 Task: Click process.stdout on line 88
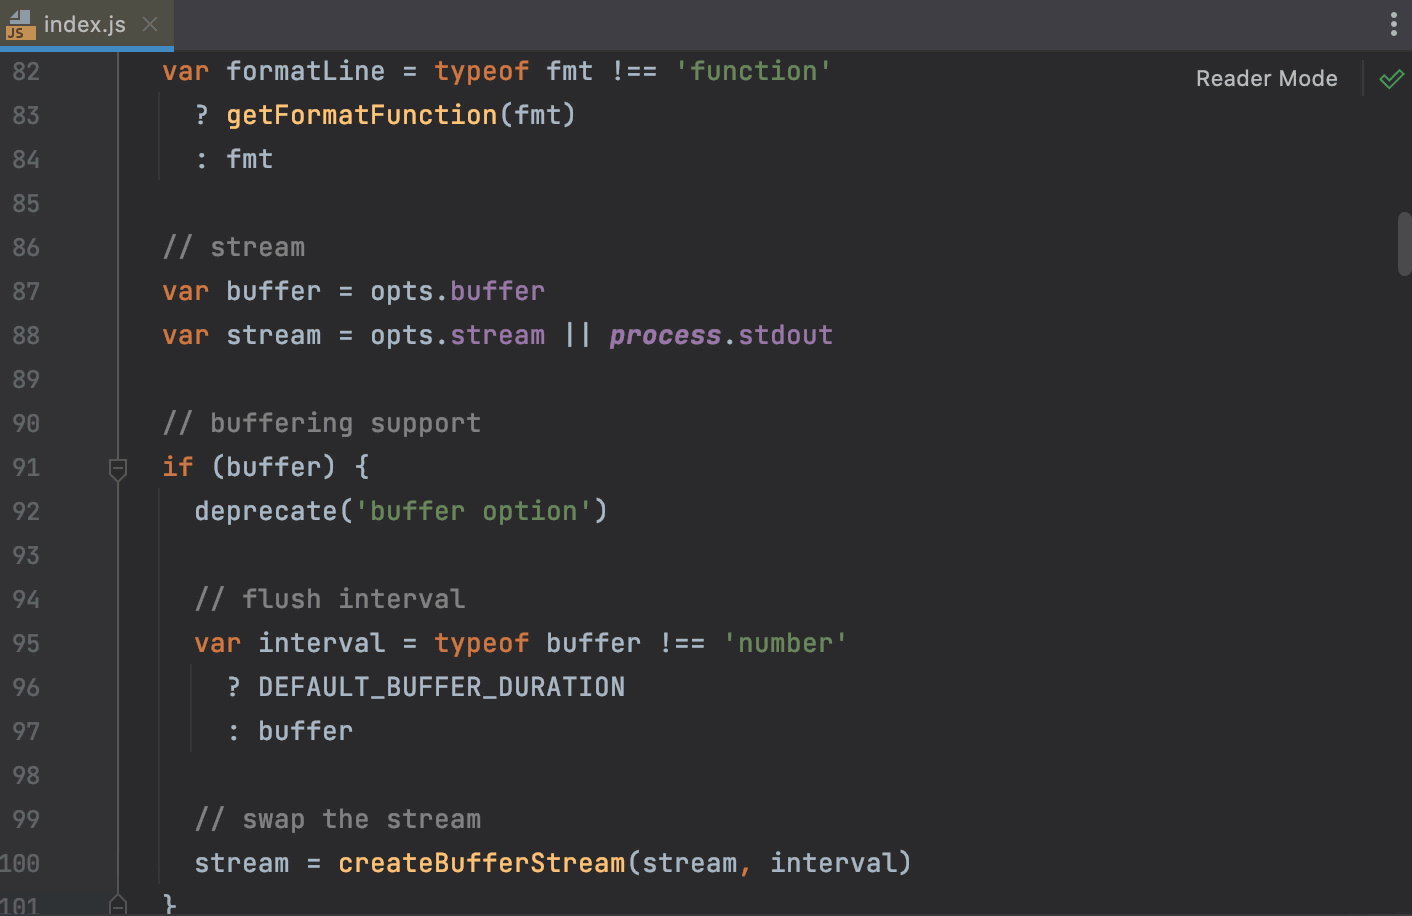pyautogui.click(x=720, y=334)
